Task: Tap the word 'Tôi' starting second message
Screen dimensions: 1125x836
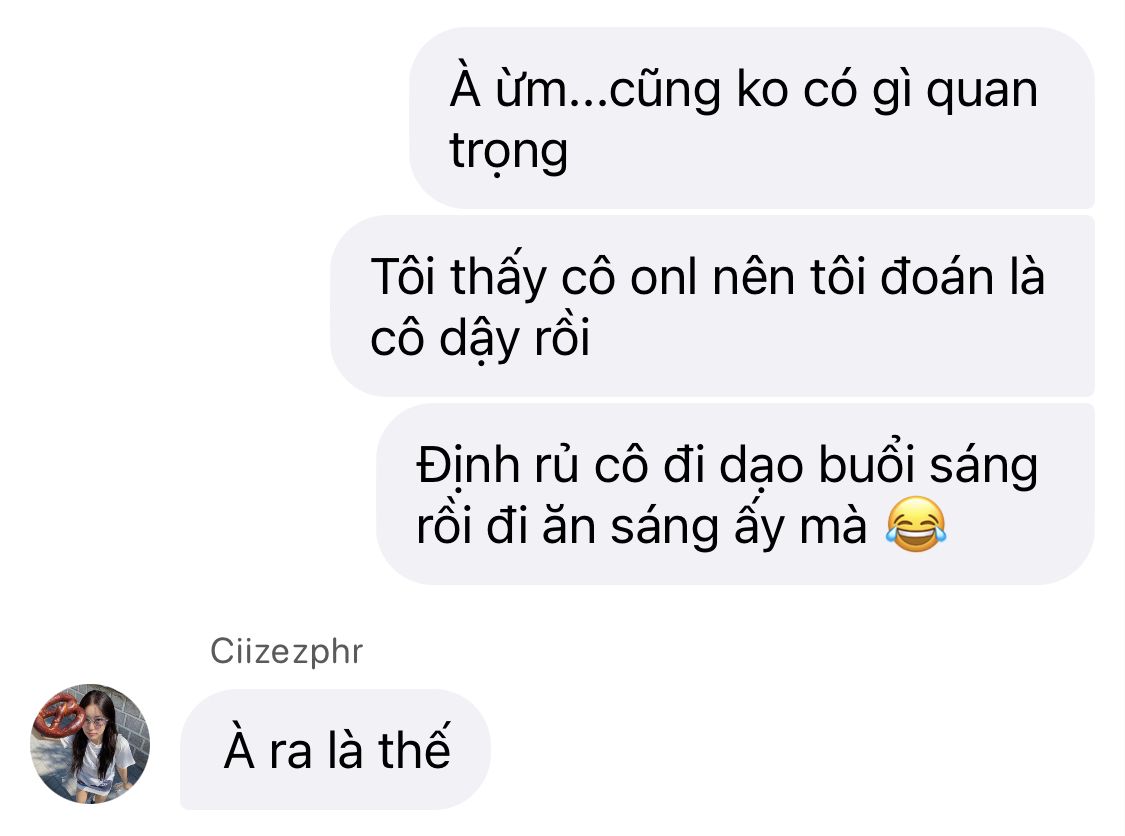Action: (x=403, y=277)
